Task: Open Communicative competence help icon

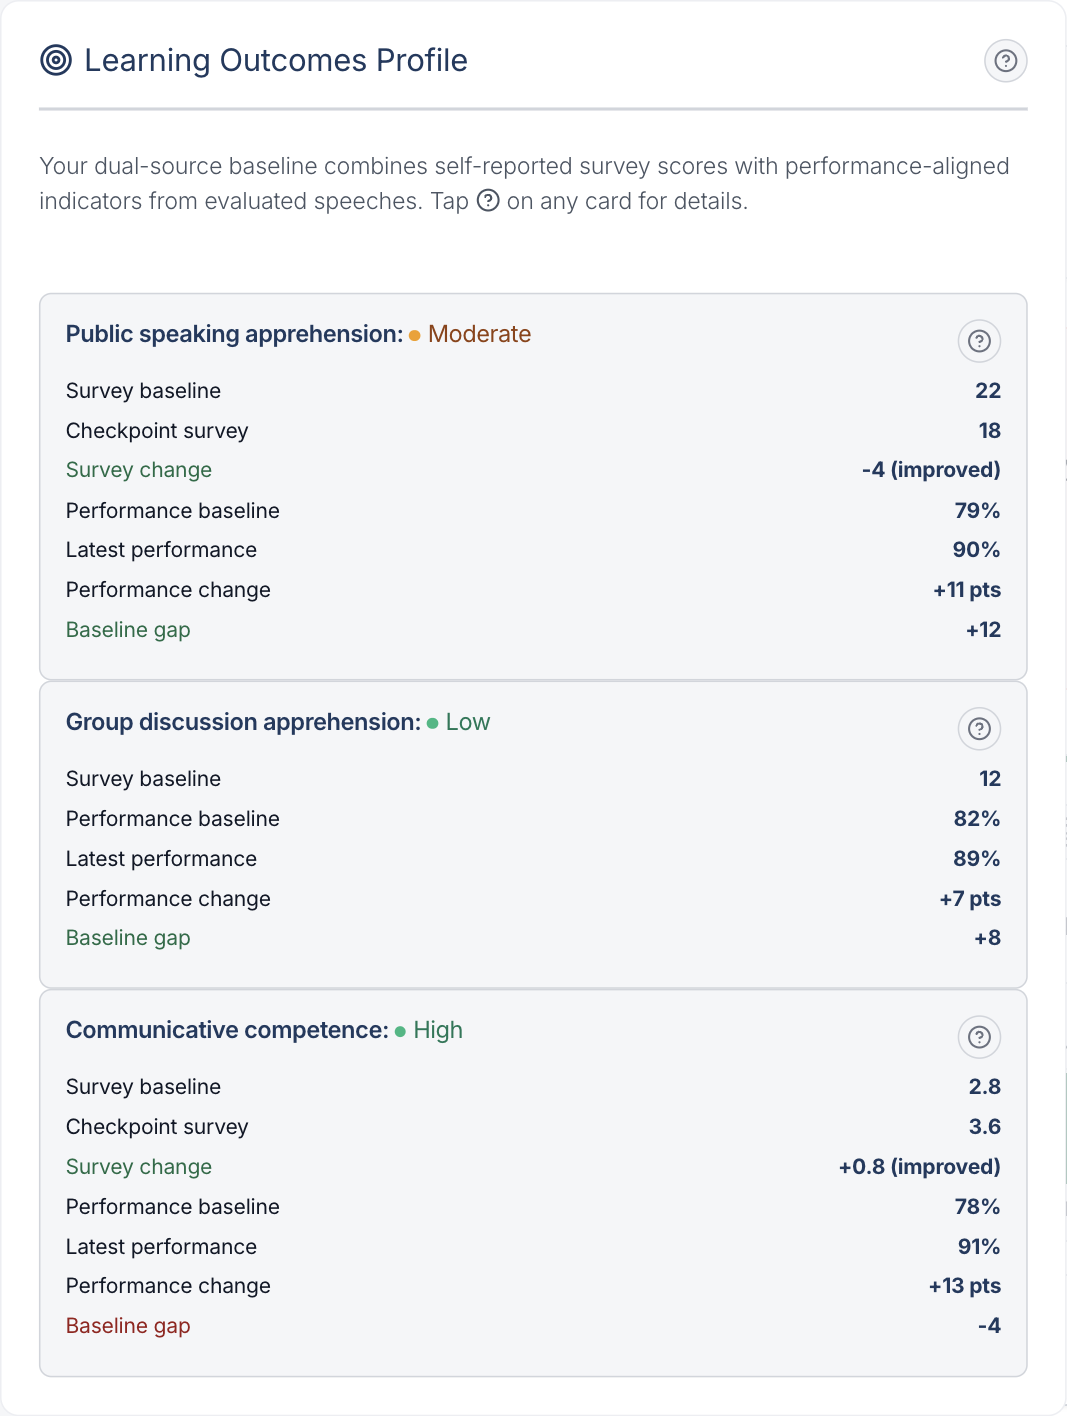Action: tap(979, 1037)
